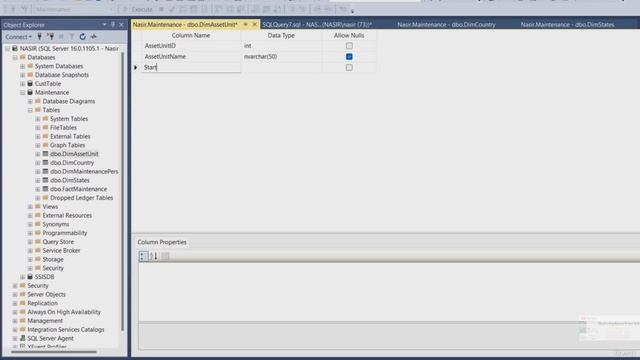The height and width of the screenshot is (360, 640).
Task: Click the NASIR server icon in the tree
Action: pos(15,48)
